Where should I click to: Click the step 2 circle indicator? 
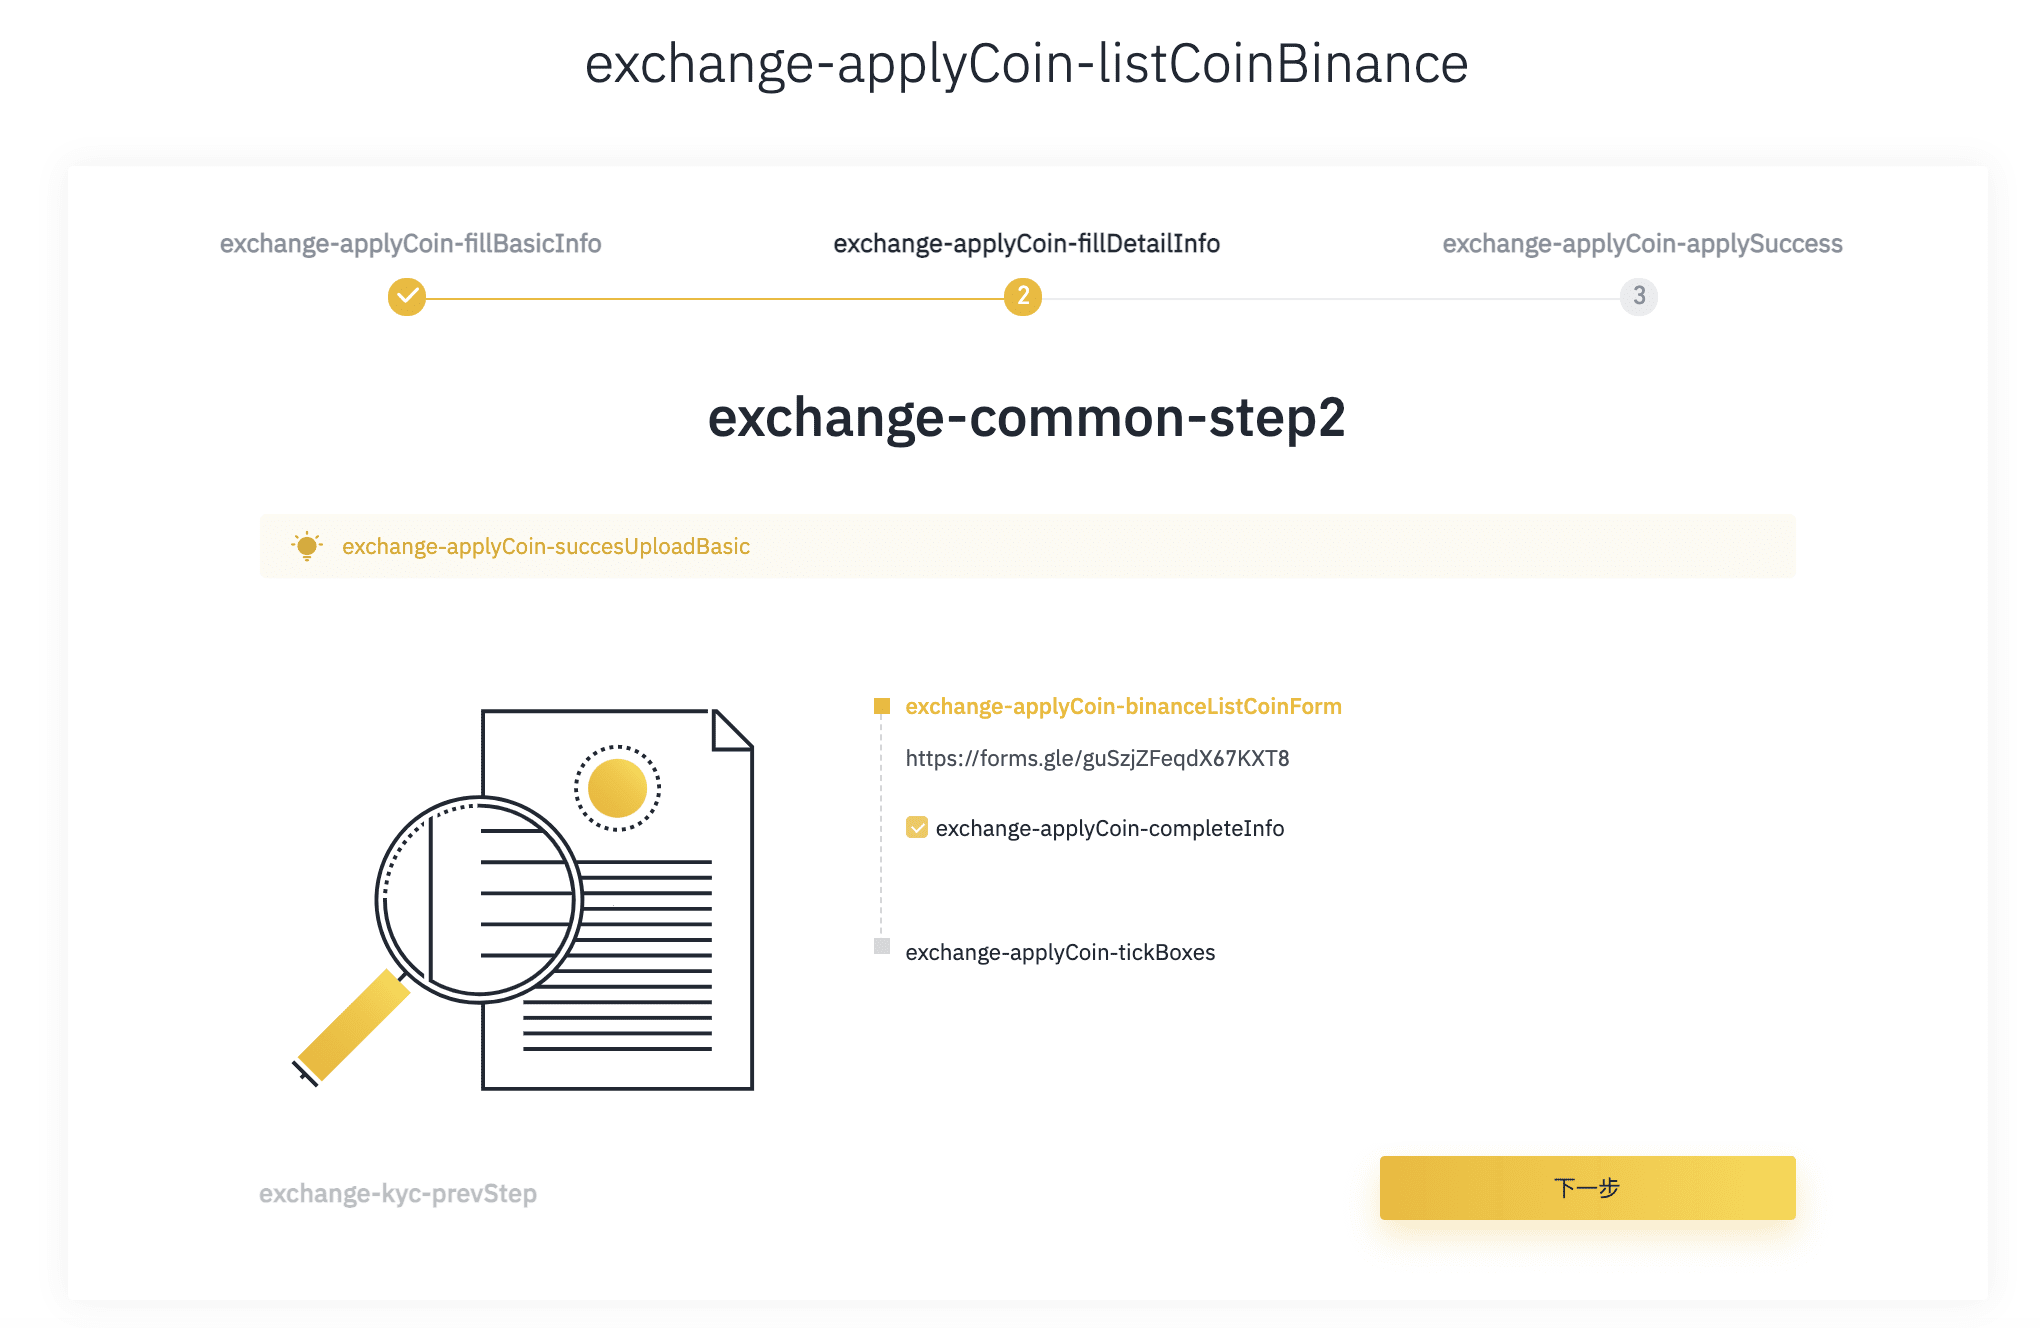[1022, 297]
